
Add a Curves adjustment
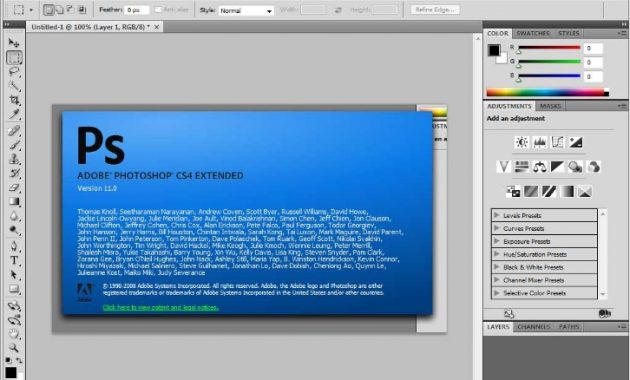(557, 142)
